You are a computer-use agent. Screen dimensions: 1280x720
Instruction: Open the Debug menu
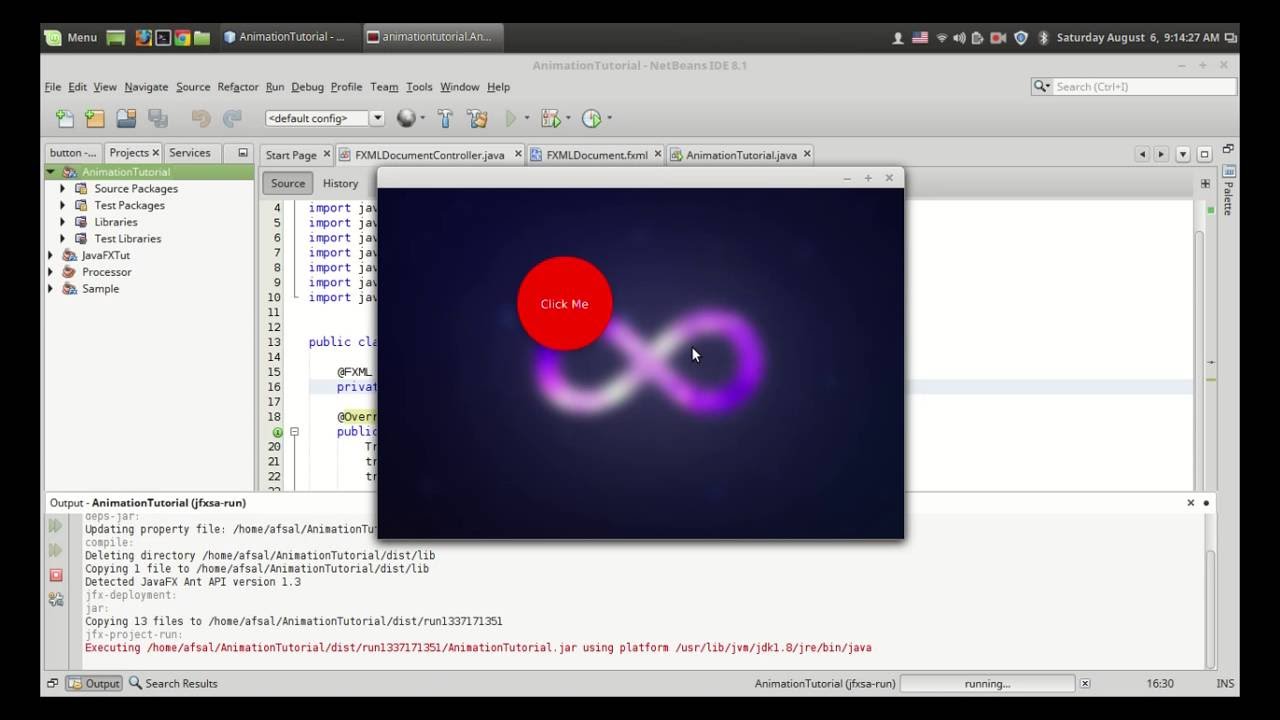[x=307, y=87]
